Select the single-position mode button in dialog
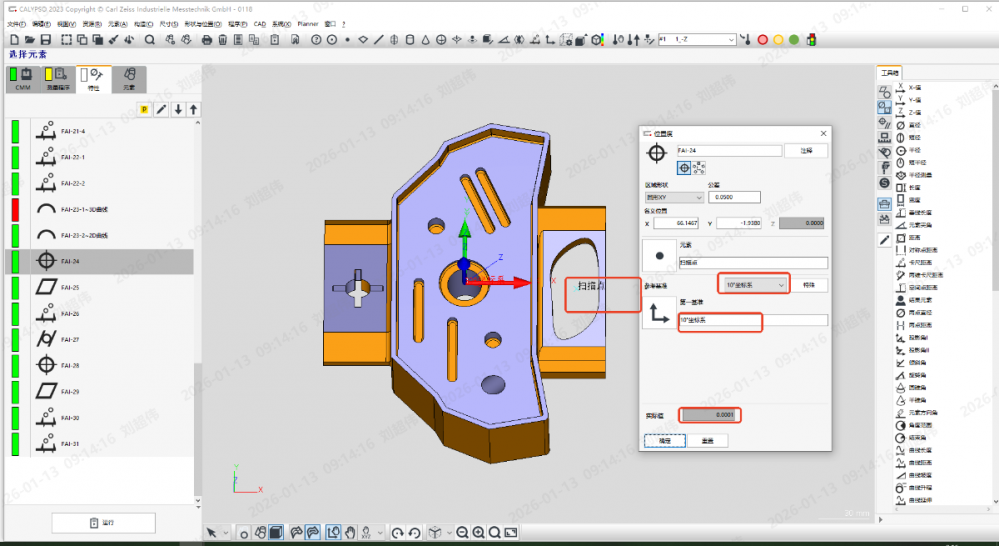999x546 pixels. (684, 168)
